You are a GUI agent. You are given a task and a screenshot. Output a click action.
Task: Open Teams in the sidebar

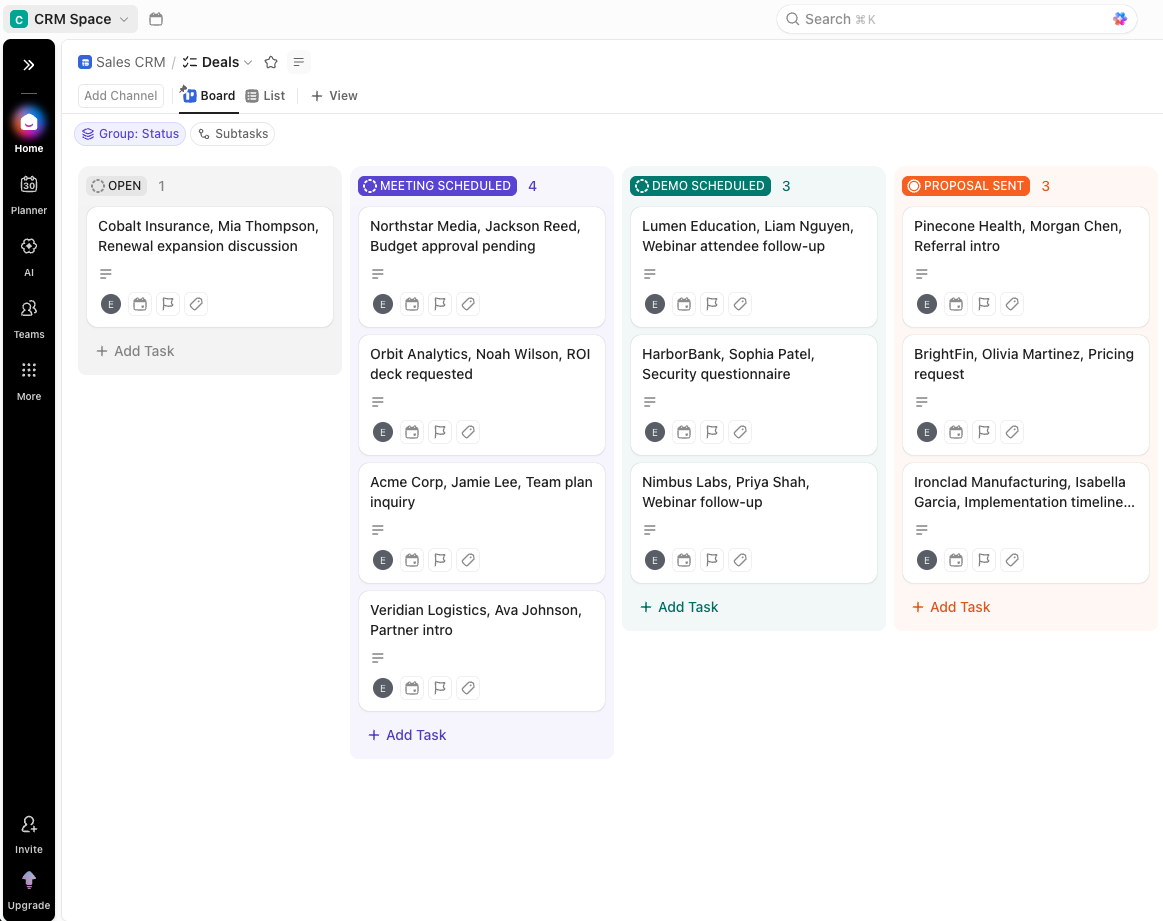click(x=28, y=319)
